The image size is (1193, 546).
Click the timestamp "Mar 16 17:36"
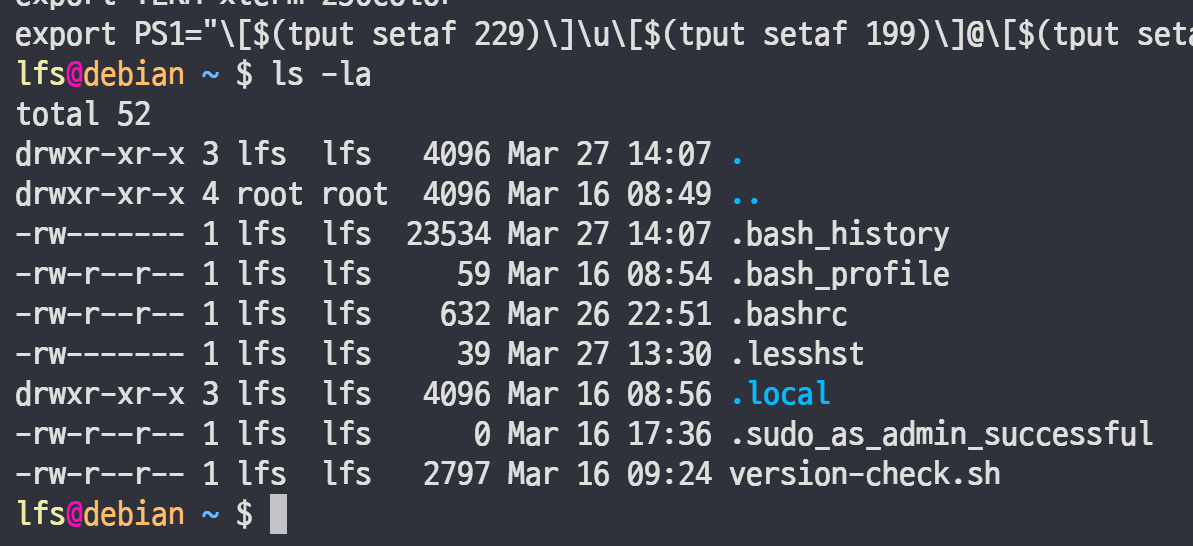tap(609, 433)
